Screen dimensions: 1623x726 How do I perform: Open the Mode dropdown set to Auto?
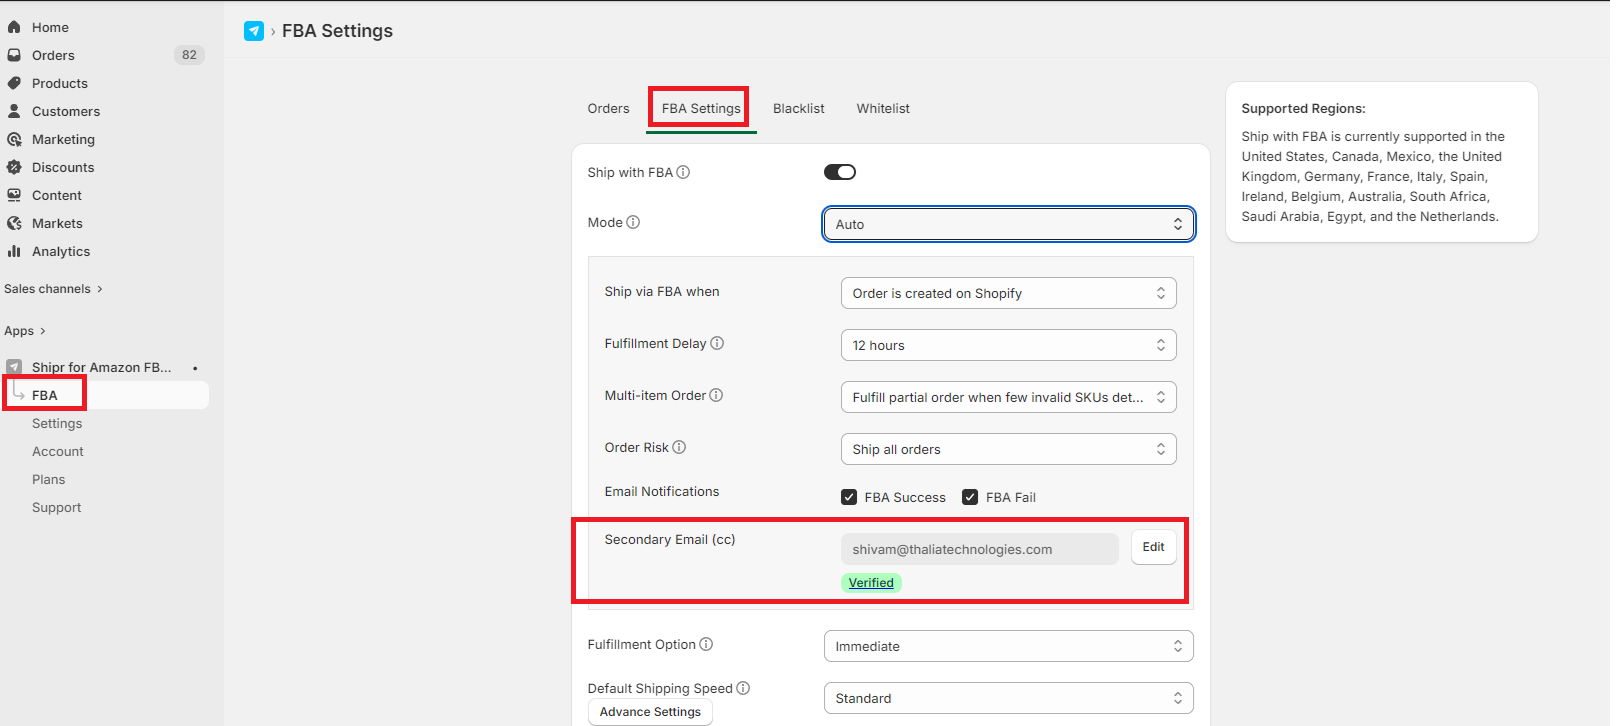tap(1008, 224)
